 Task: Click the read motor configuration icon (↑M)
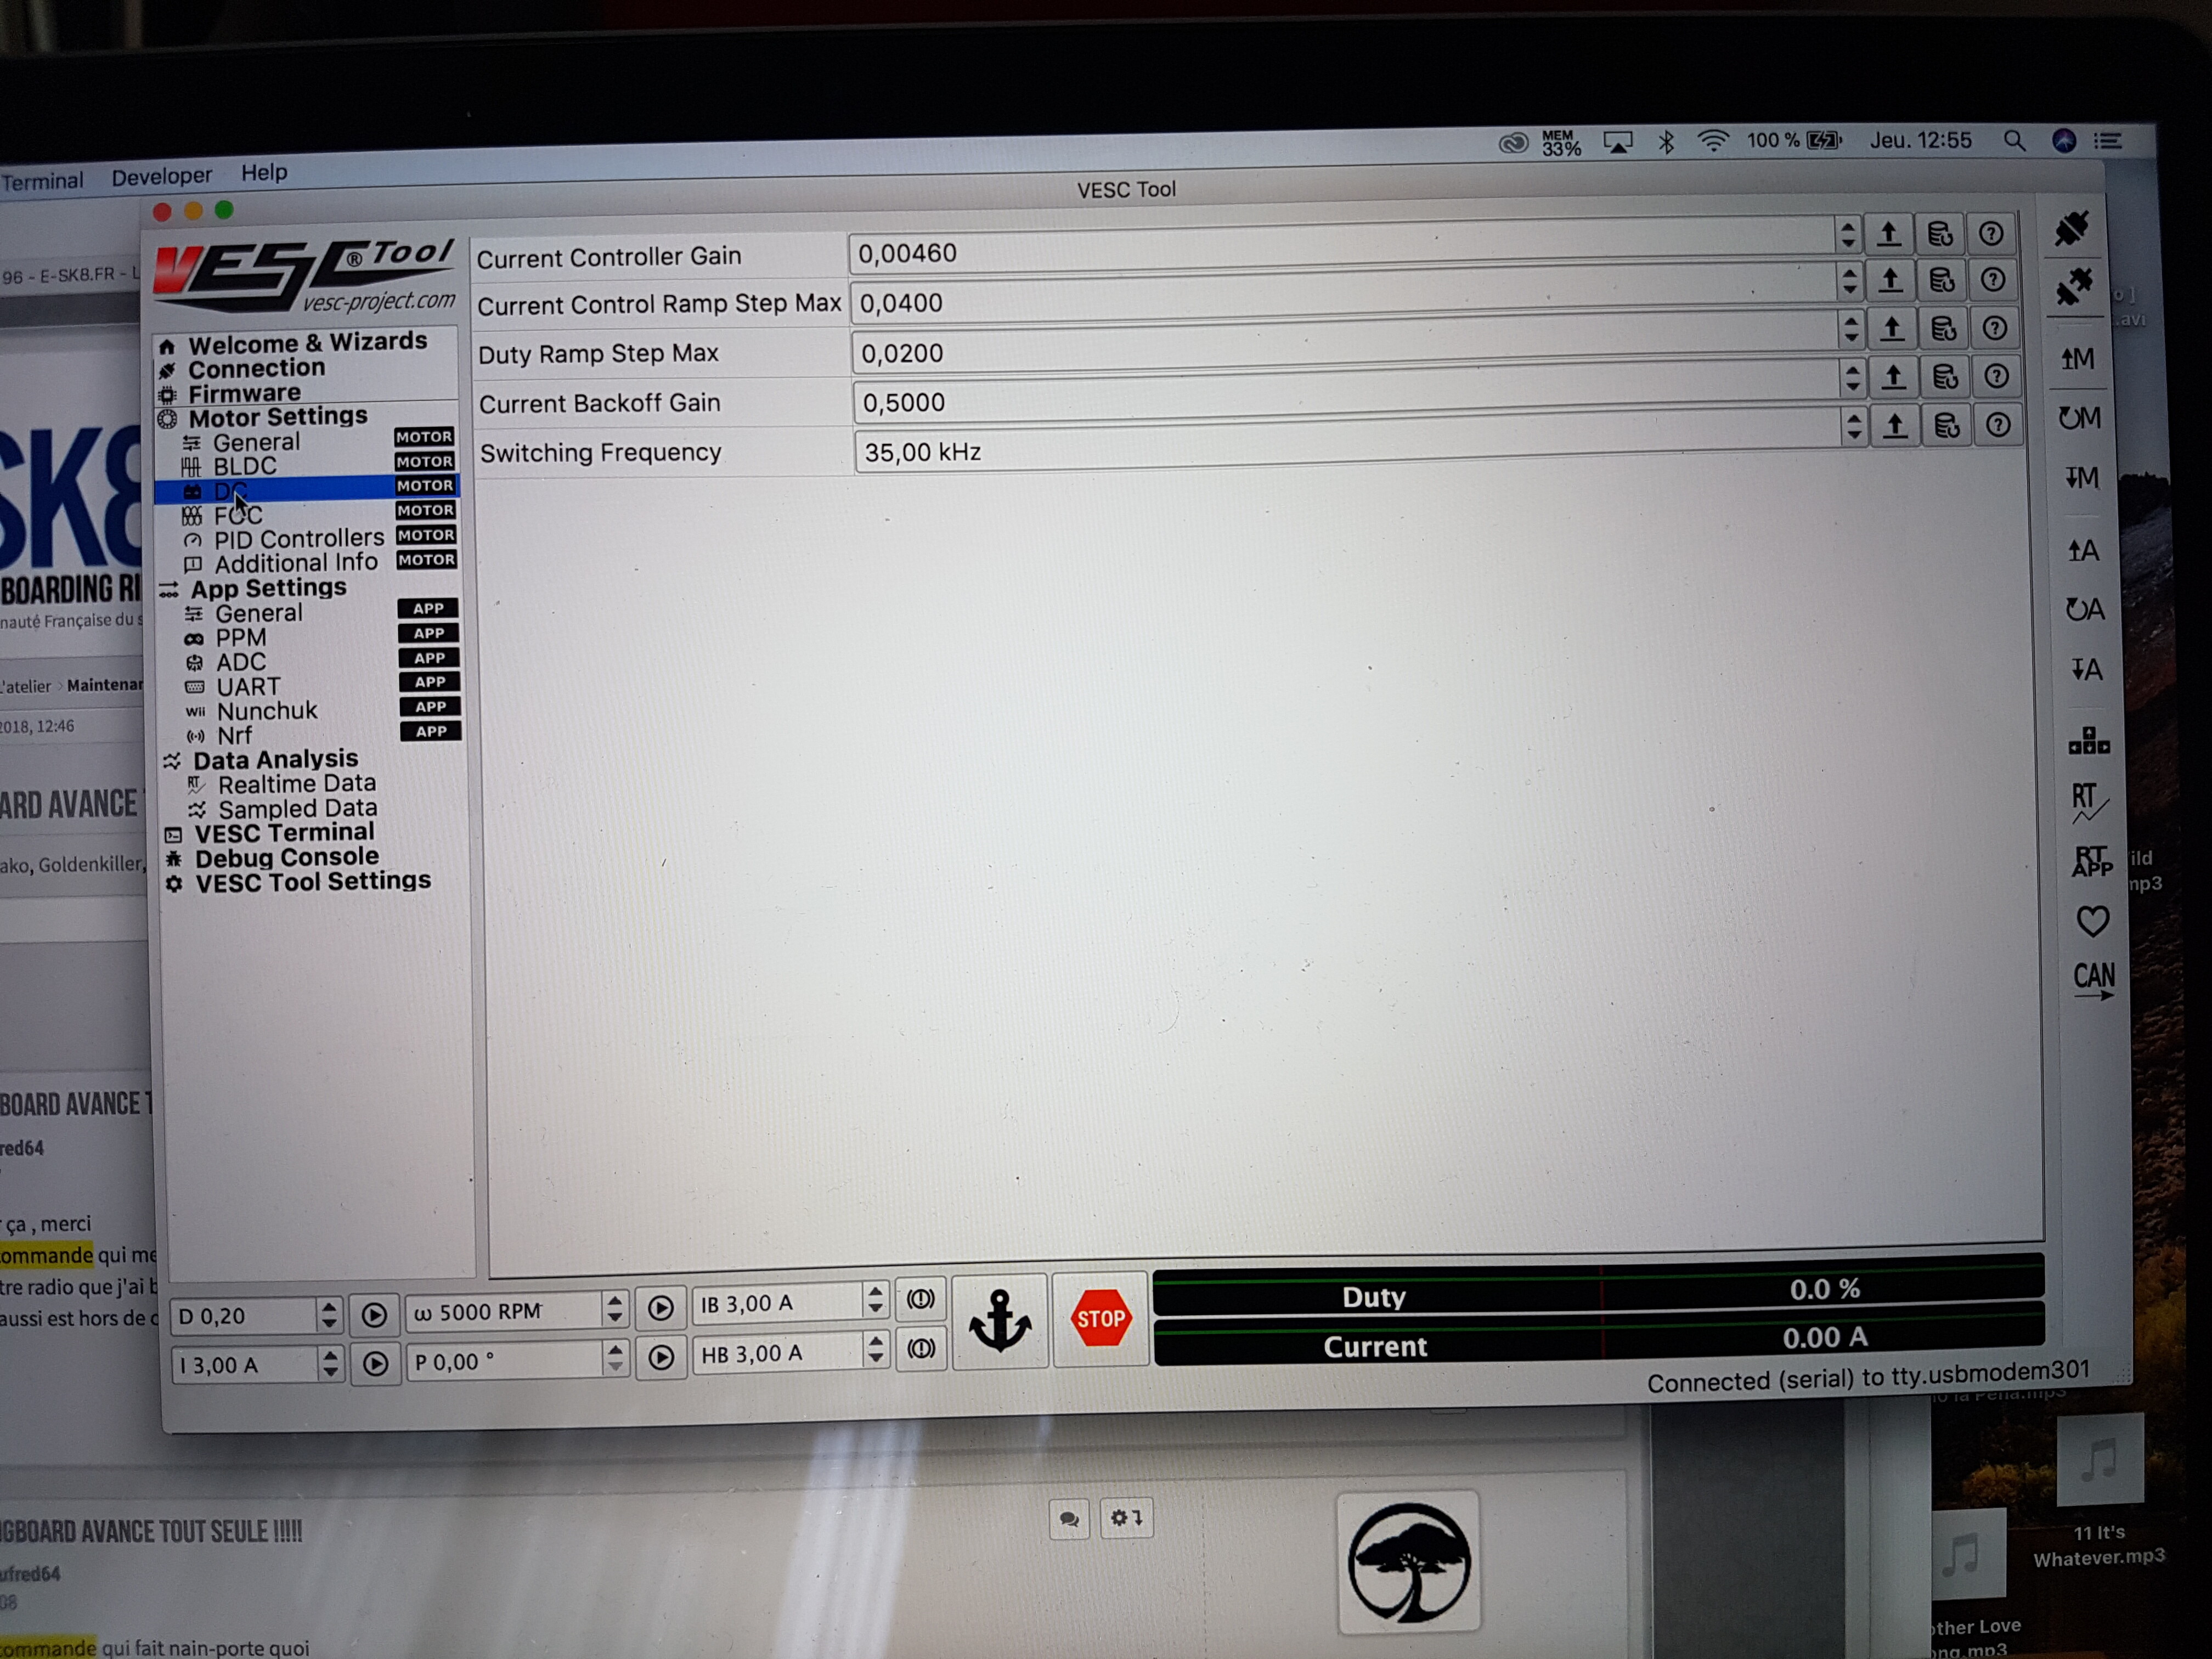coord(2077,358)
